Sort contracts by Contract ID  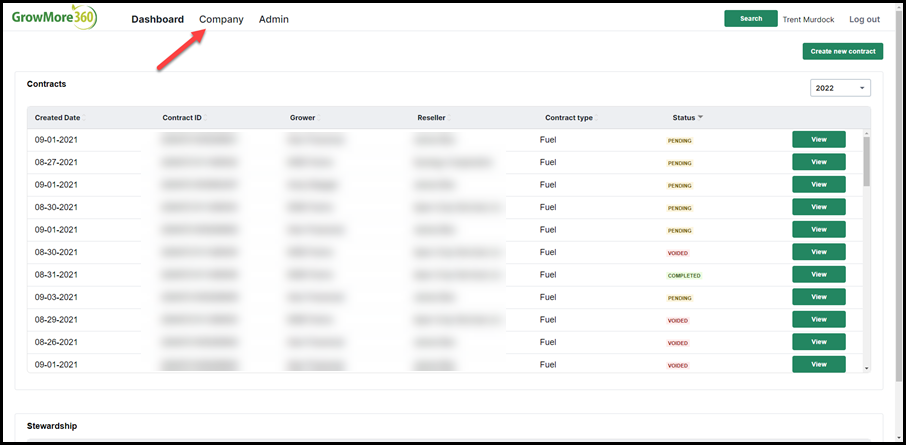point(184,117)
